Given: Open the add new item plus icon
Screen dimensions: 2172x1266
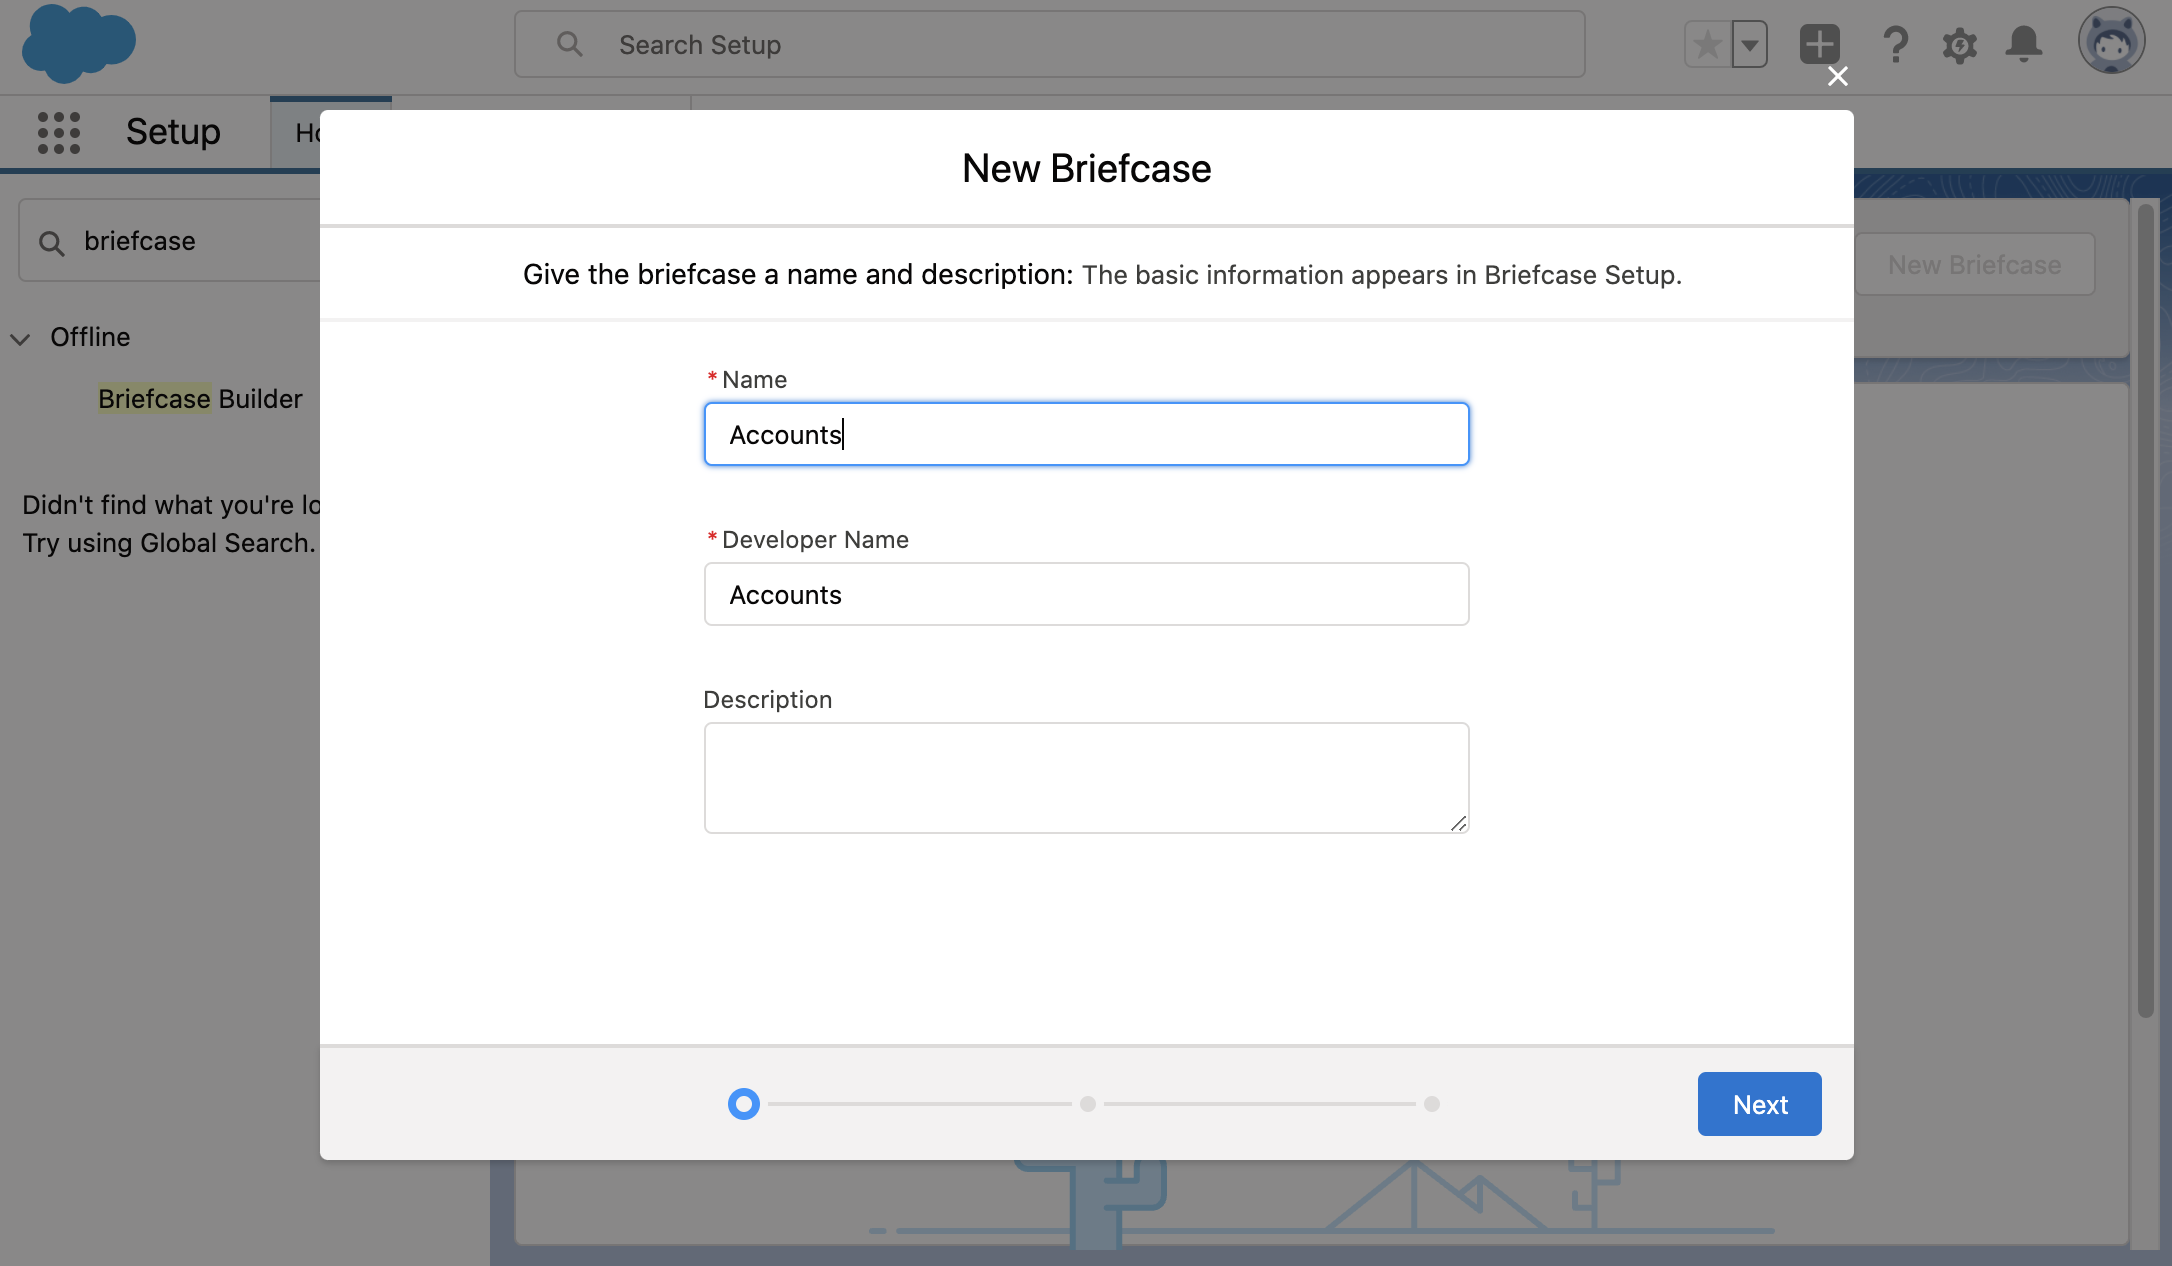Looking at the screenshot, I should tap(1821, 41).
